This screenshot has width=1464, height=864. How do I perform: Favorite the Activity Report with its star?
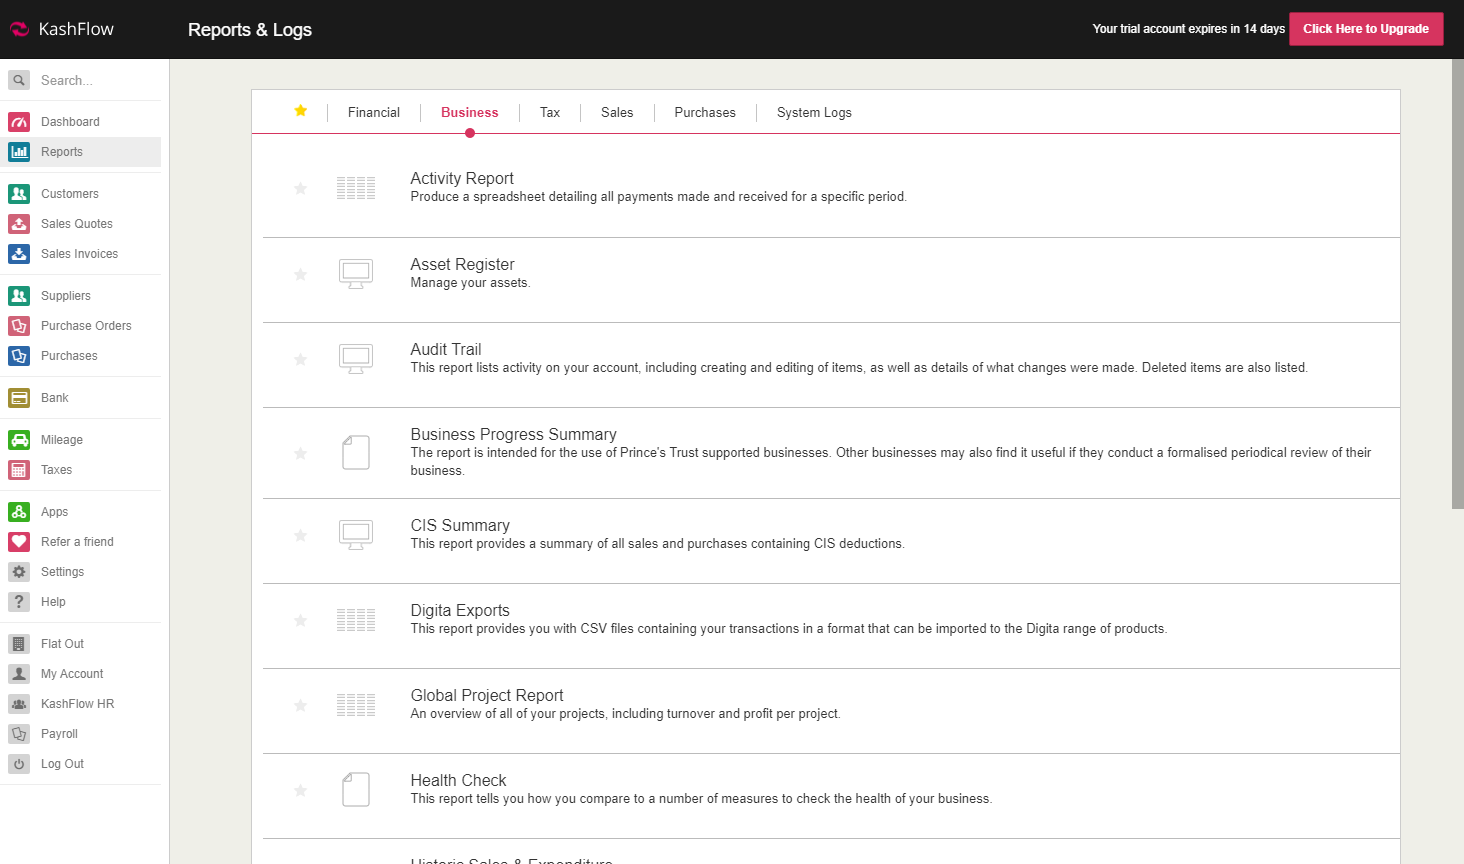click(x=300, y=188)
